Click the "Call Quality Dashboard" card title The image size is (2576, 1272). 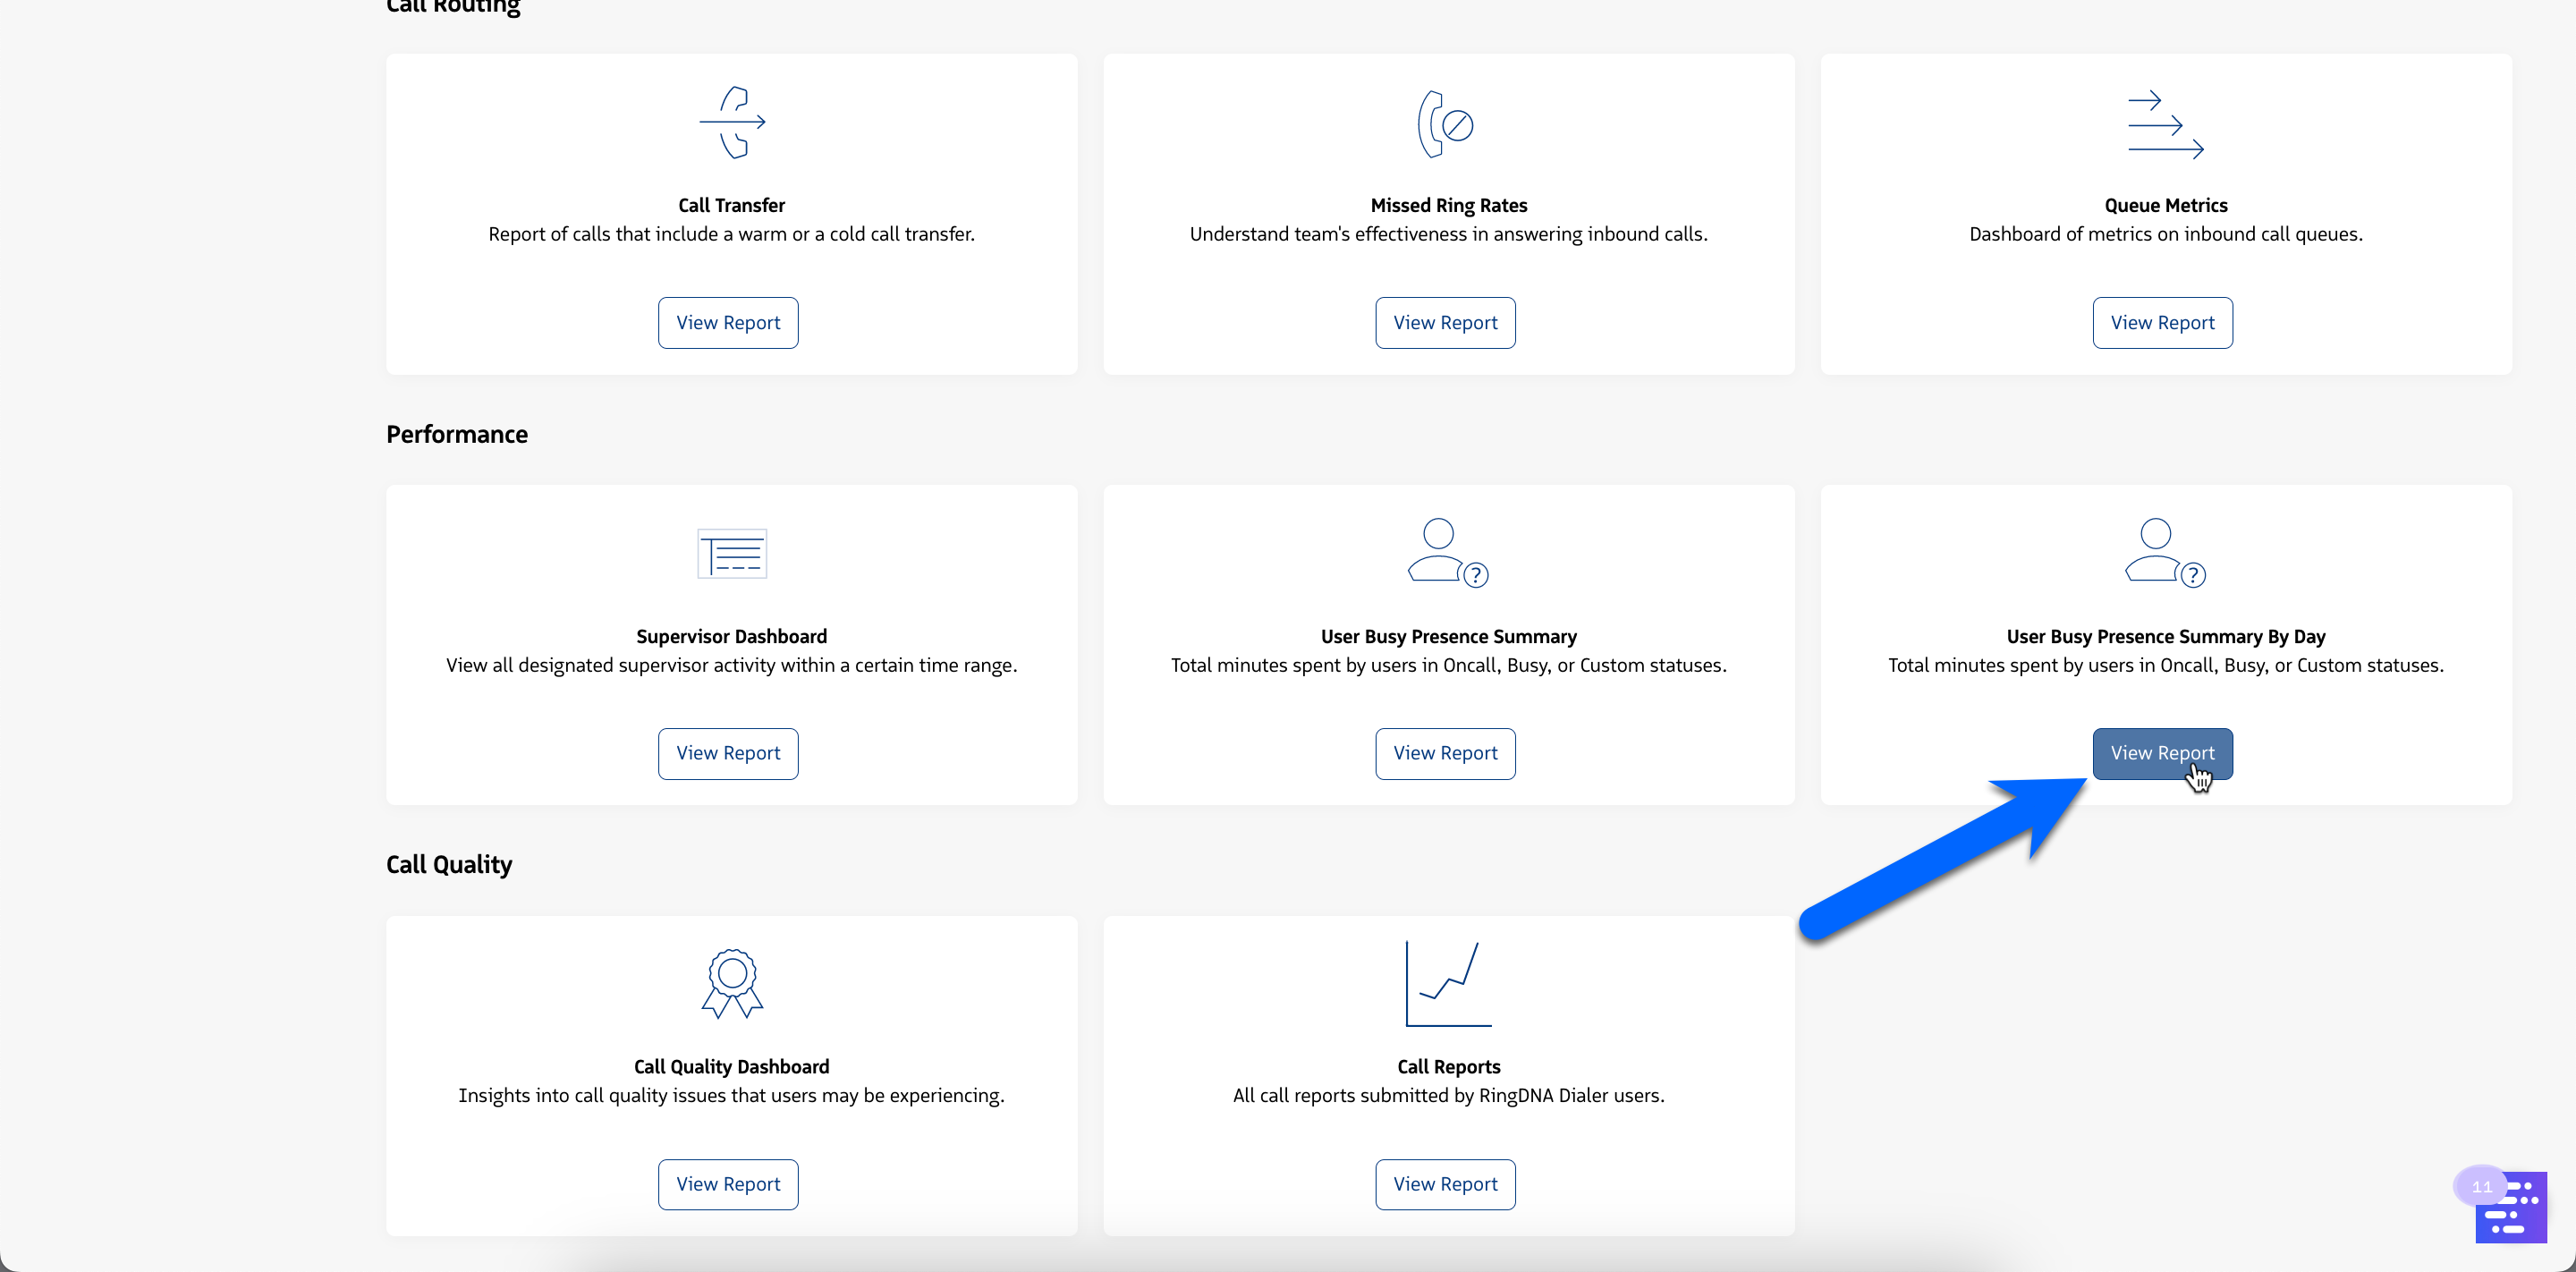(x=731, y=1066)
